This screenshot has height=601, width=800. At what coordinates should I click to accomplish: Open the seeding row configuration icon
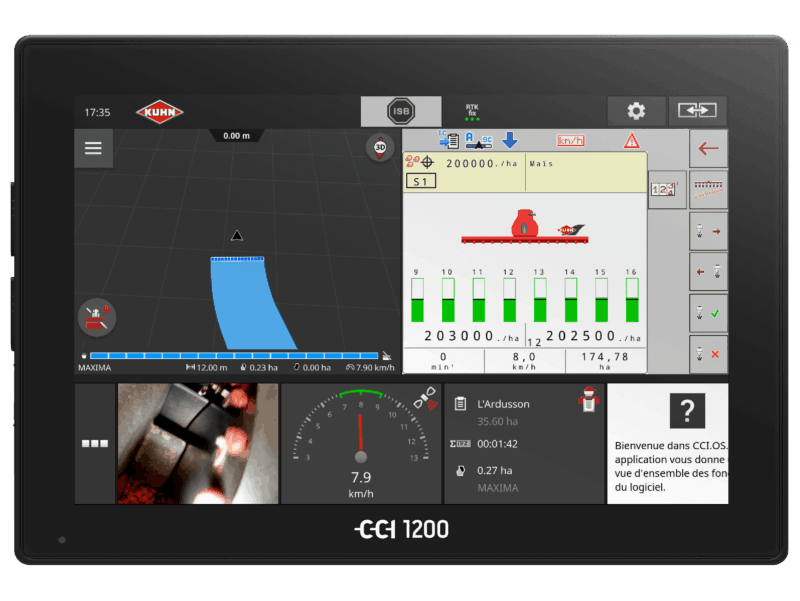click(708, 187)
